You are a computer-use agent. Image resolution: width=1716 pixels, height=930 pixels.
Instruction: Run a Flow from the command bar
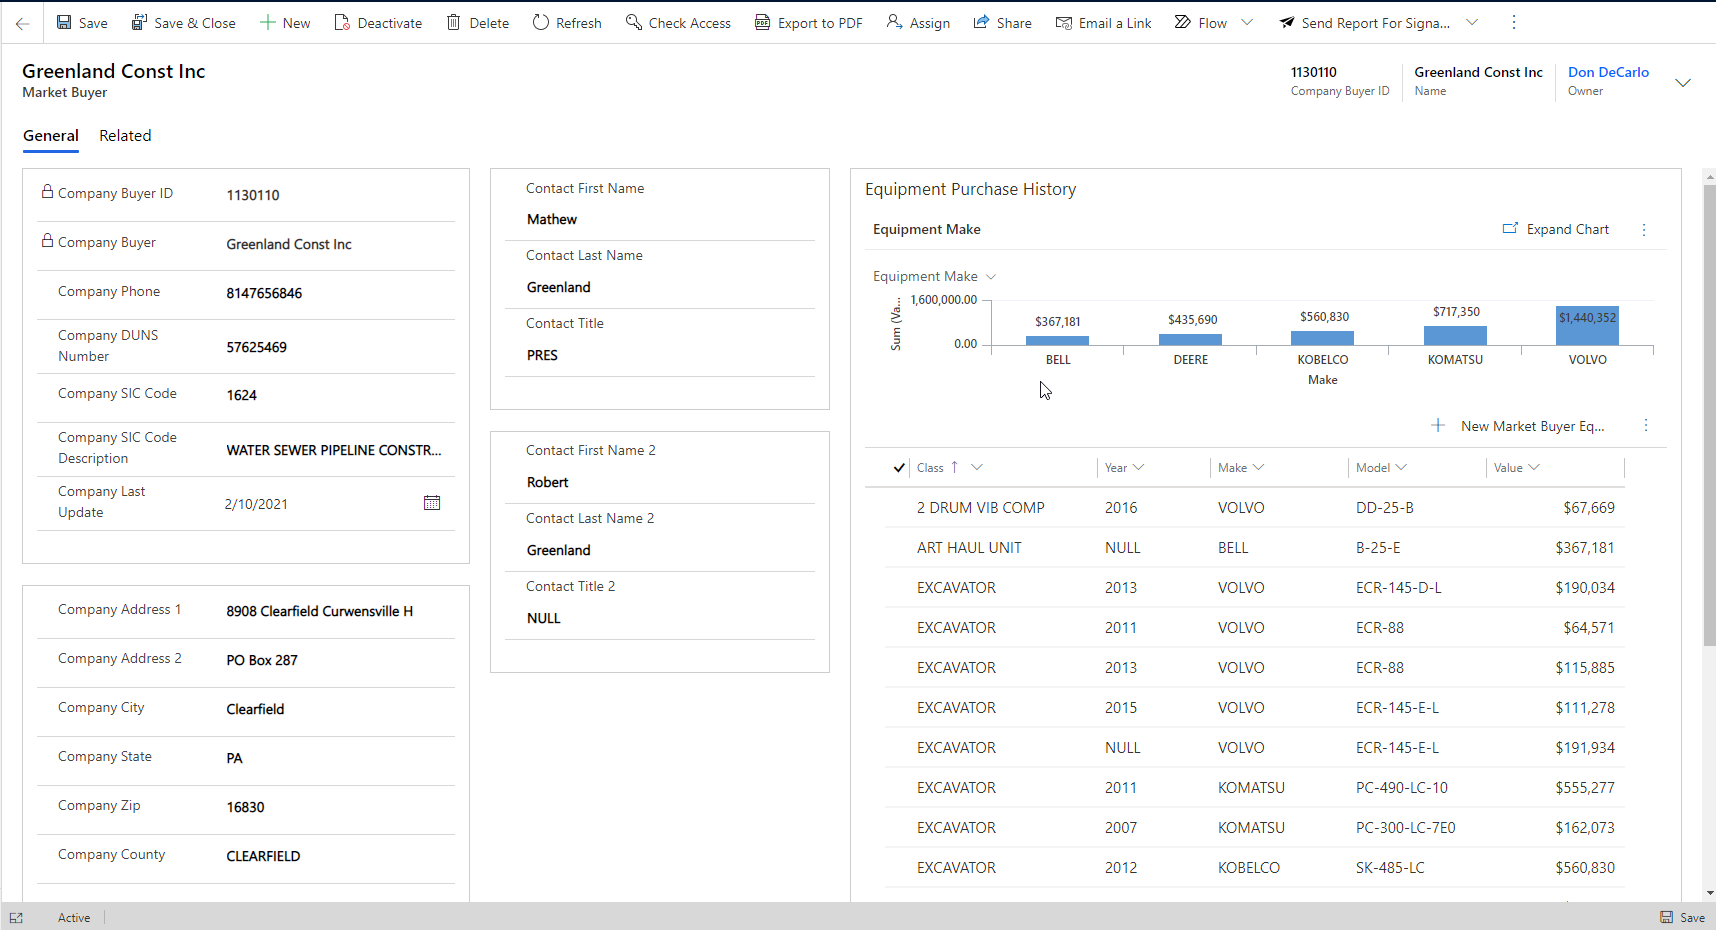(1200, 23)
